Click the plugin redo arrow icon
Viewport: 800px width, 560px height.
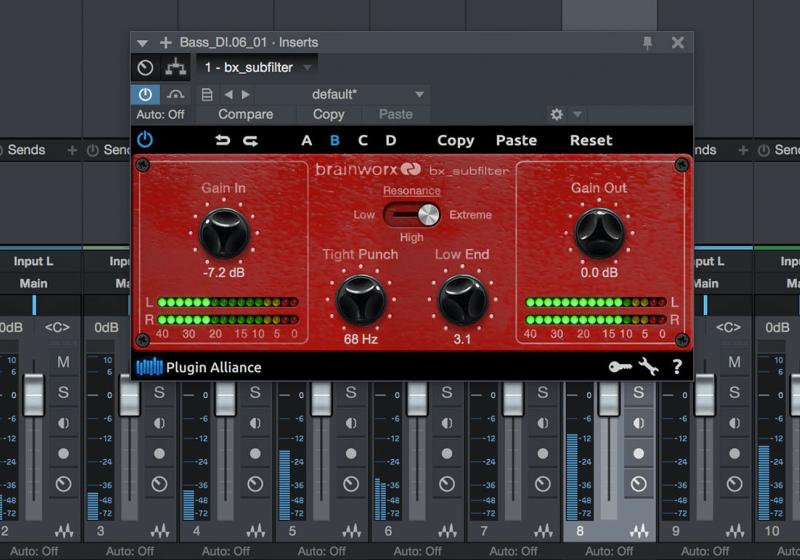tap(250, 141)
